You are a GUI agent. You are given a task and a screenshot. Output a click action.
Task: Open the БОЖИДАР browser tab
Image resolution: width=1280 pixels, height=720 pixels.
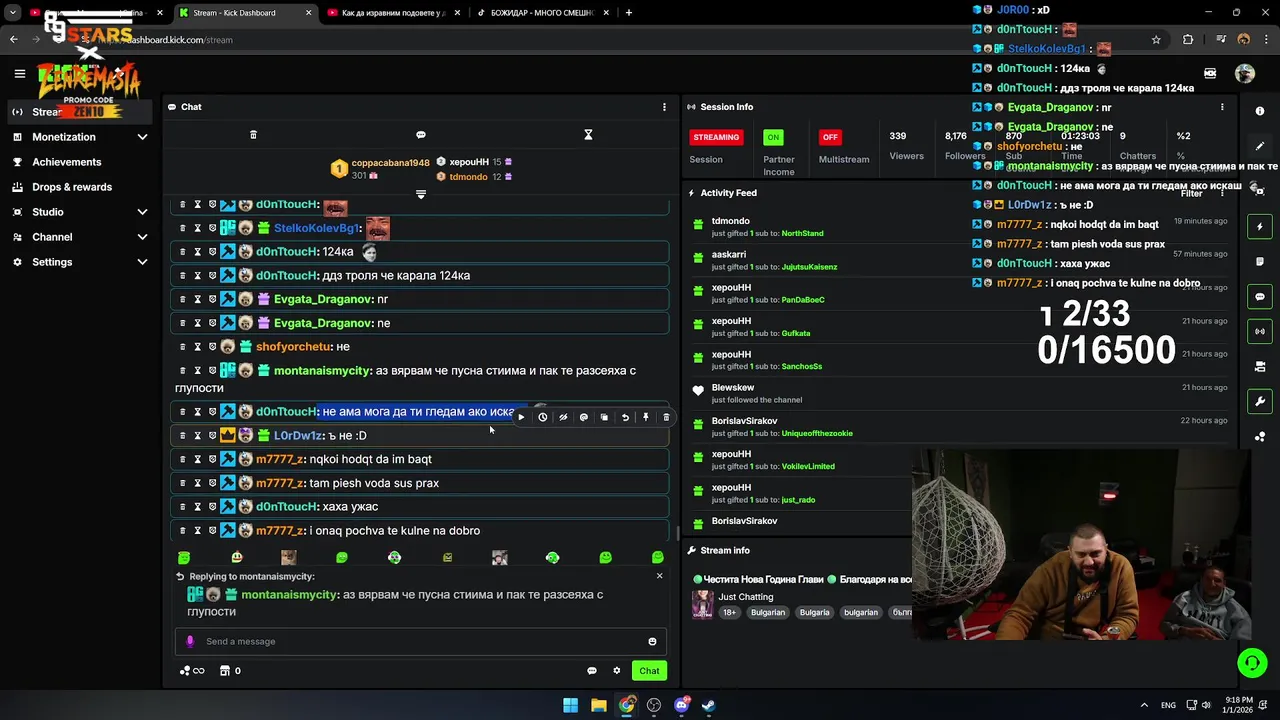pos(542,13)
